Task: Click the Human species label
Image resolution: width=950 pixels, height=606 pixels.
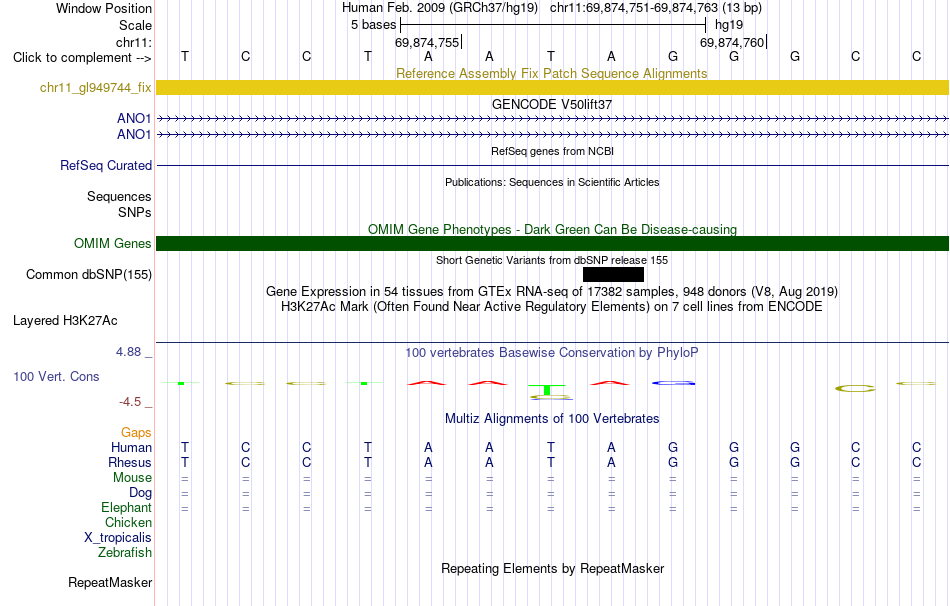Action: [131, 447]
